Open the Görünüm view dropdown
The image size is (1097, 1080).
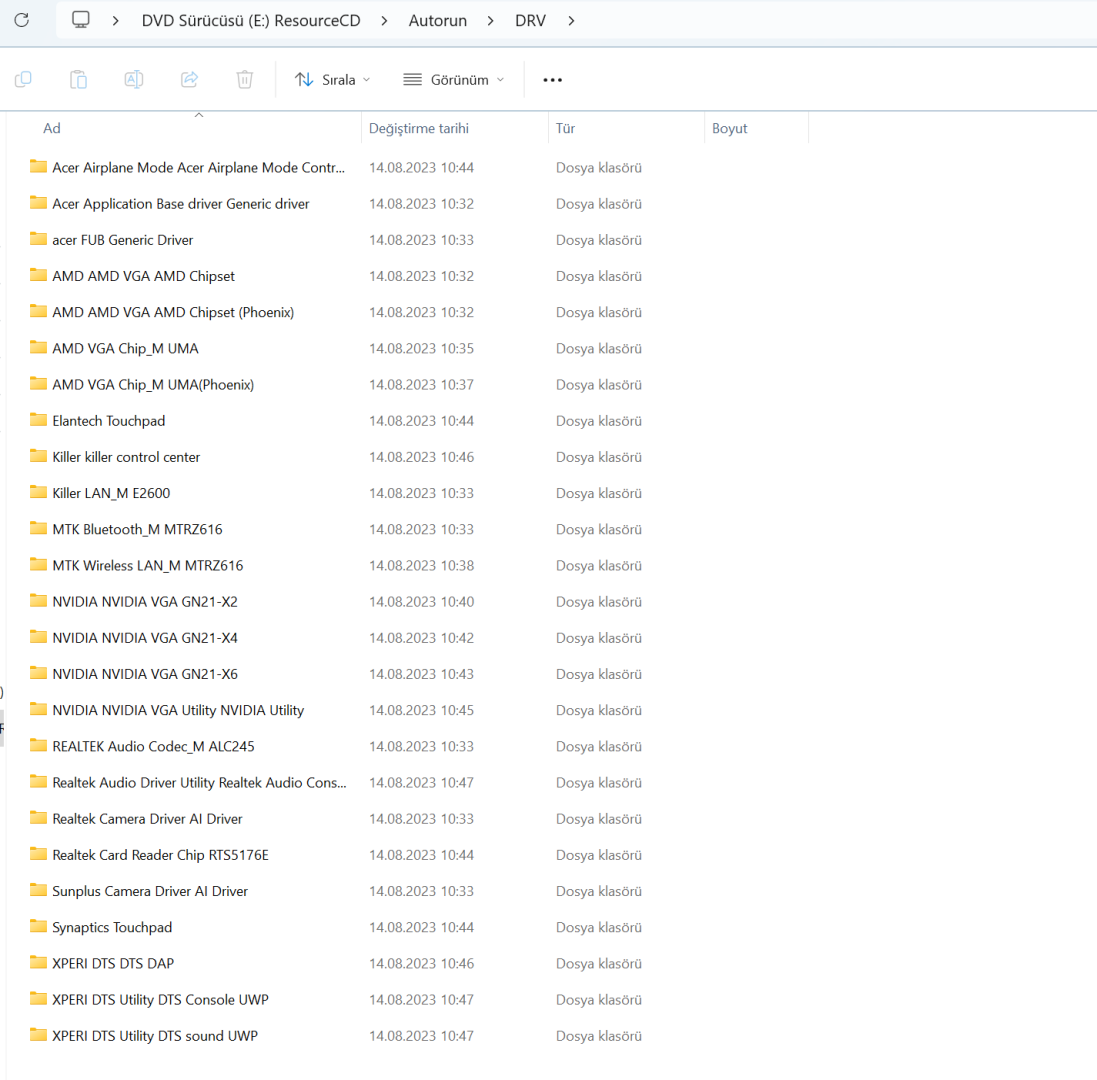tap(454, 80)
